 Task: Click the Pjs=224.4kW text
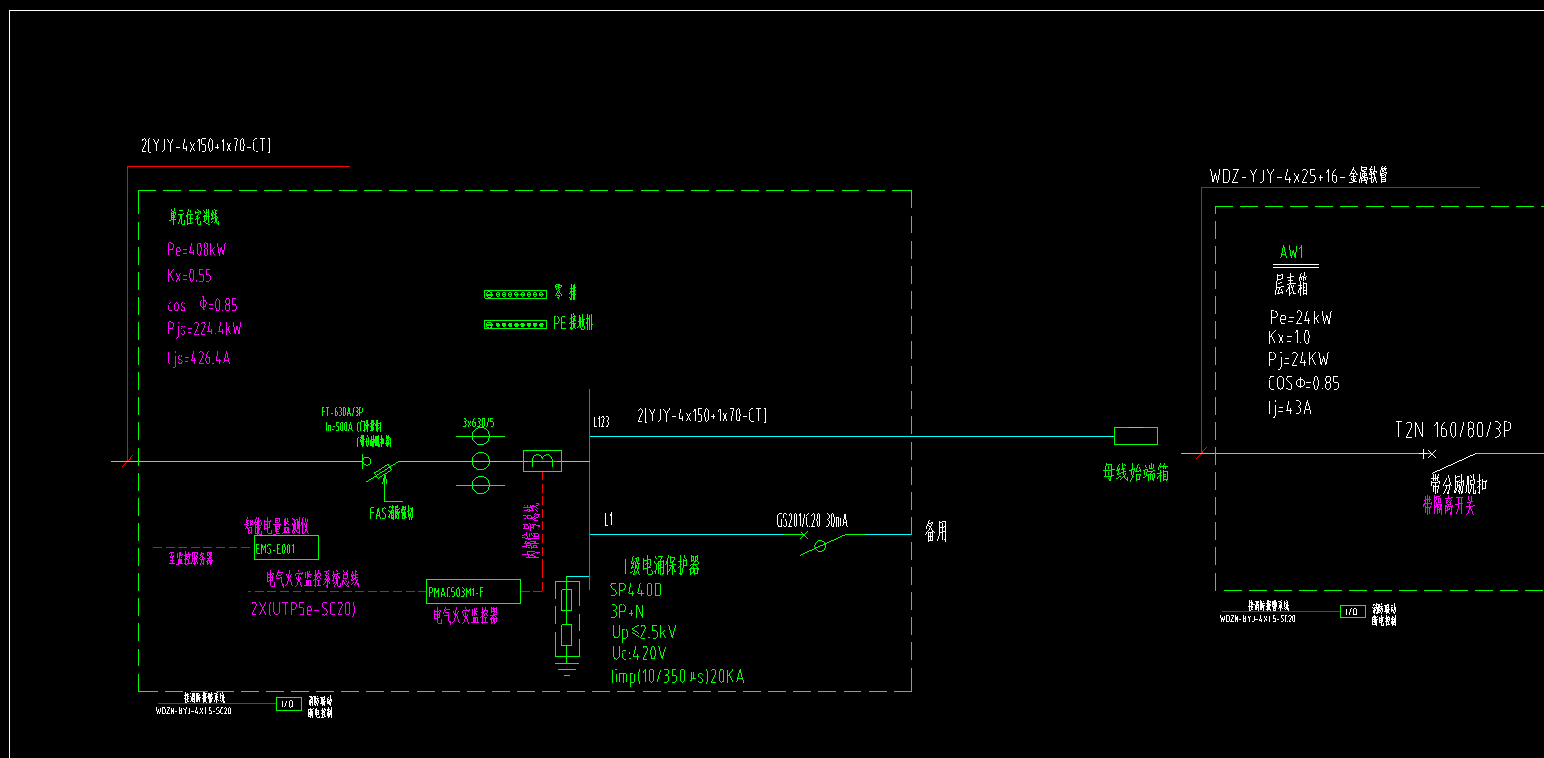(204, 328)
